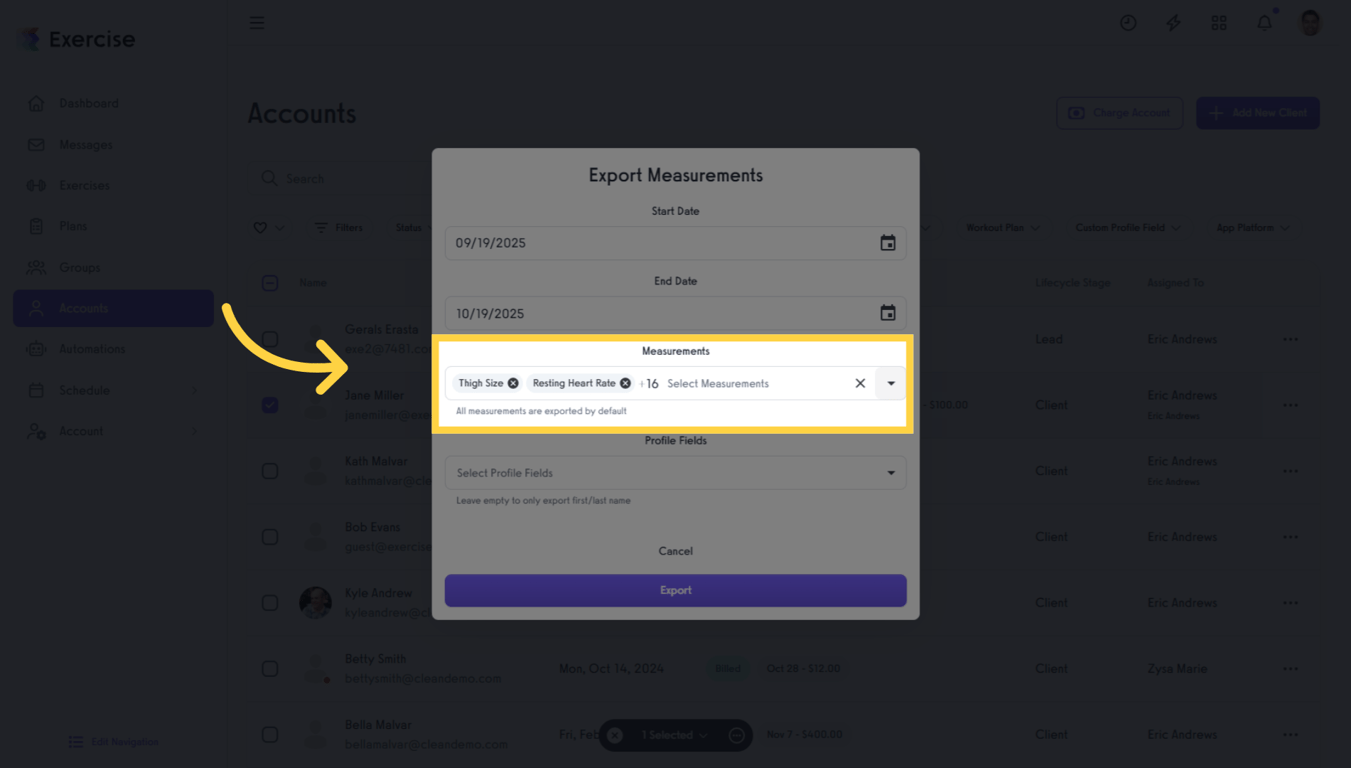Toggle the select-all checkbox in table header
Screen dimensions: 1351x768
(x=270, y=282)
